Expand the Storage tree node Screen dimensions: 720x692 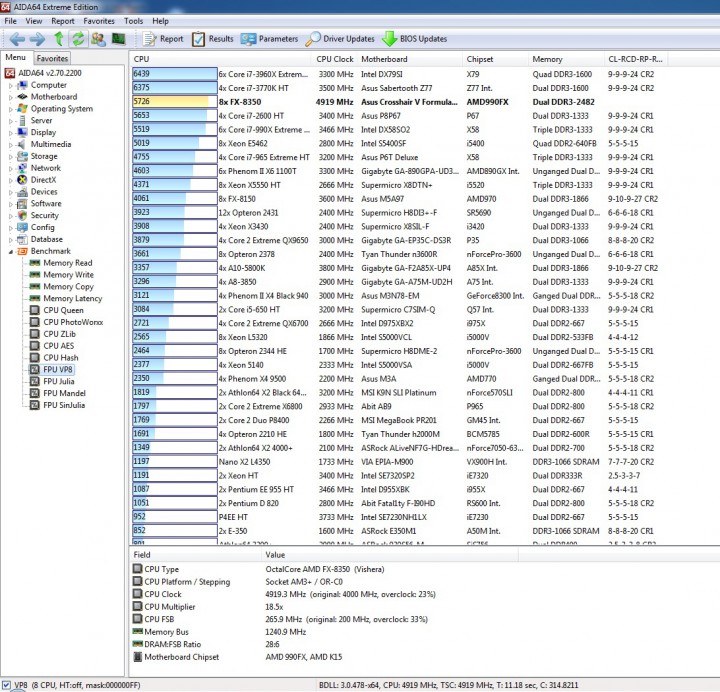(x=11, y=157)
